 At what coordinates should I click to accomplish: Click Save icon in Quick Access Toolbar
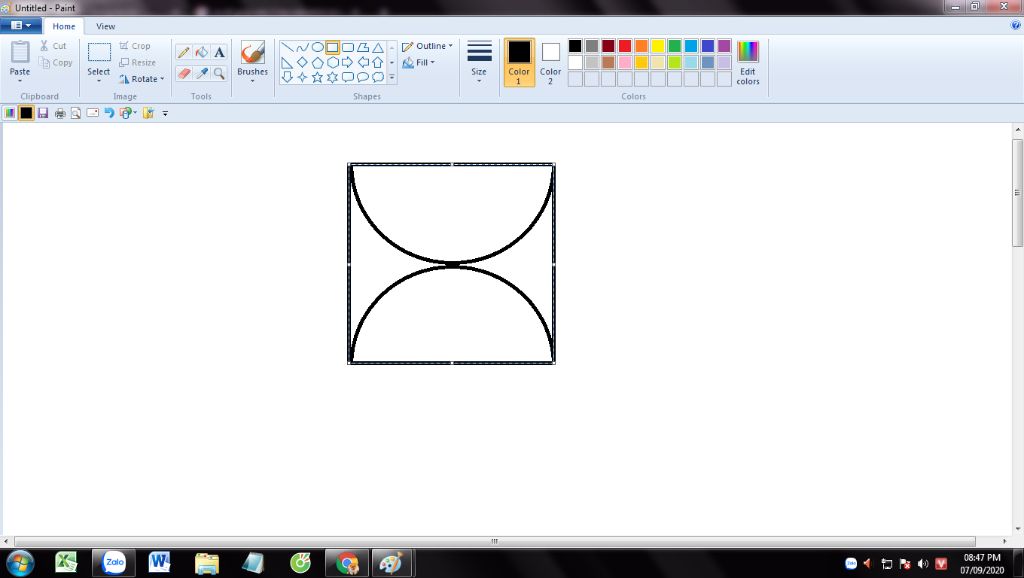pyautogui.click(x=43, y=113)
